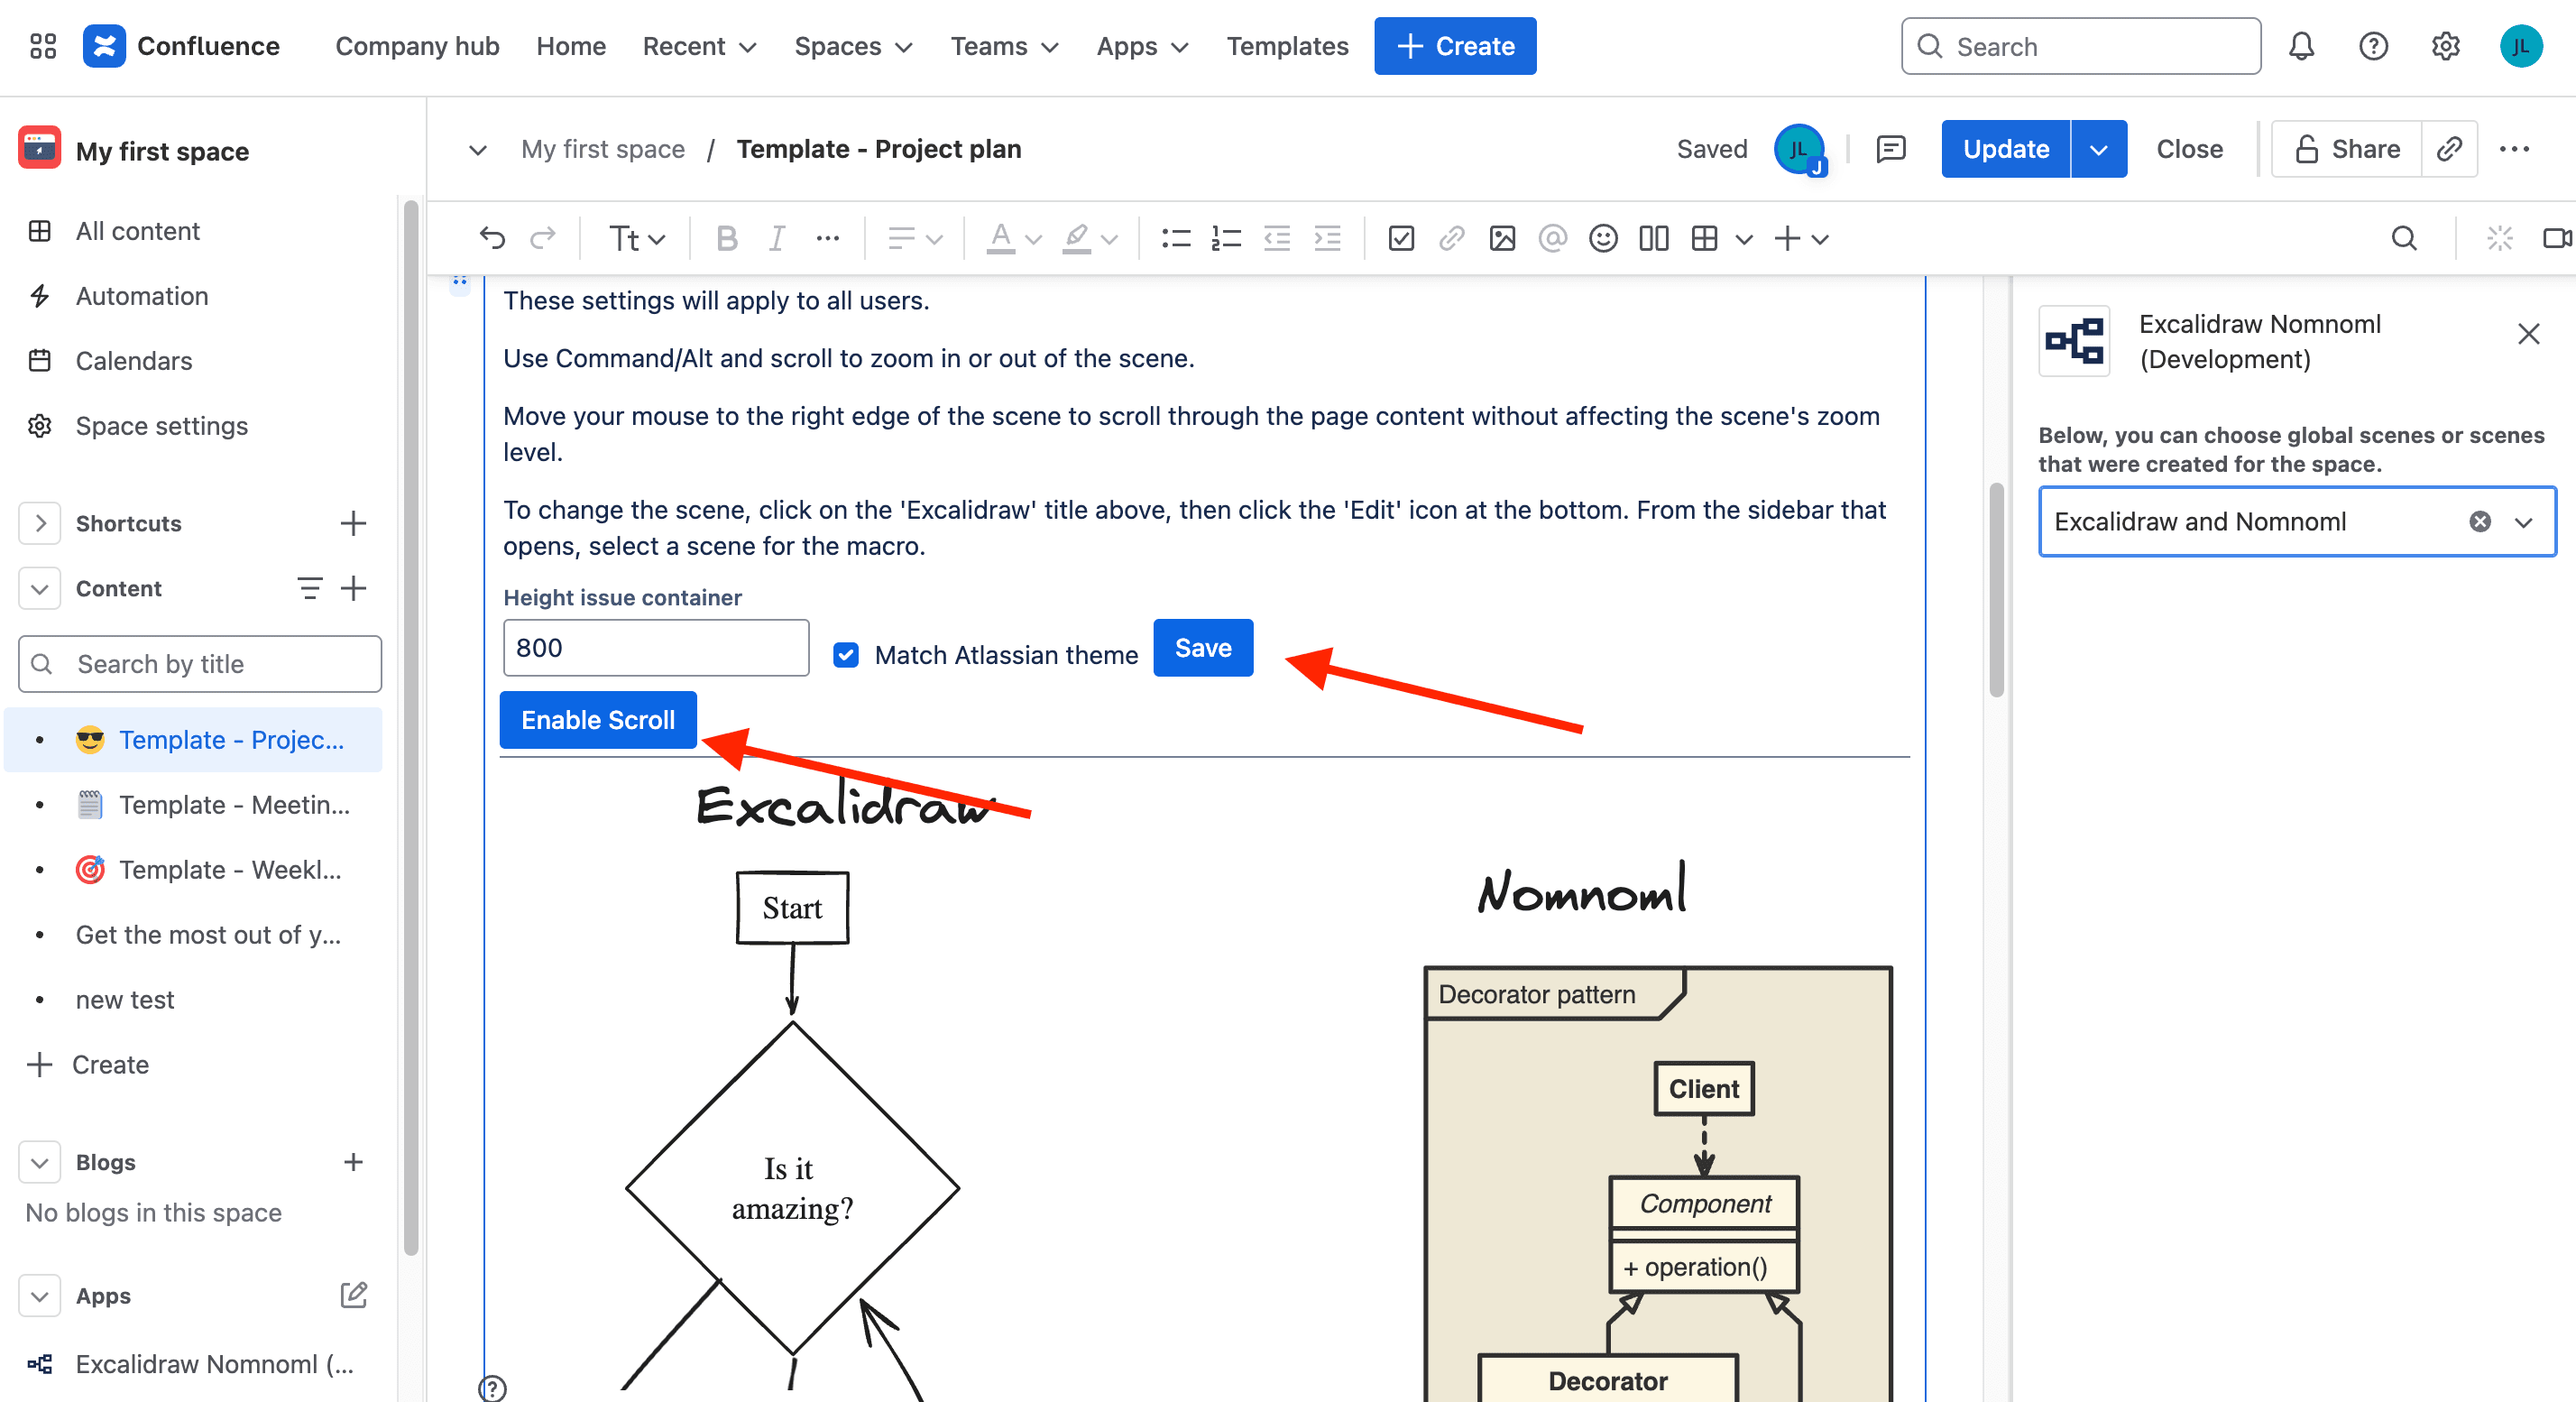This screenshot has width=2576, height=1402.
Task: Insert a link
Action: point(1452,238)
